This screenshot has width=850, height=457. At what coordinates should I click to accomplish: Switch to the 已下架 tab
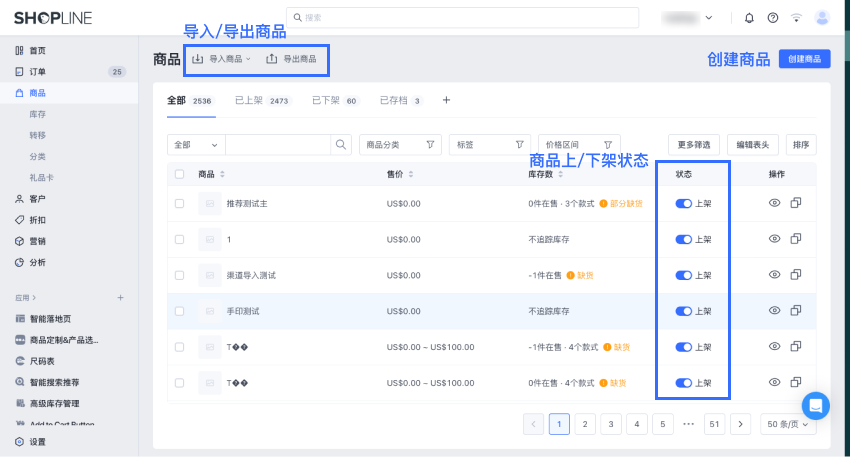(x=334, y=101)
